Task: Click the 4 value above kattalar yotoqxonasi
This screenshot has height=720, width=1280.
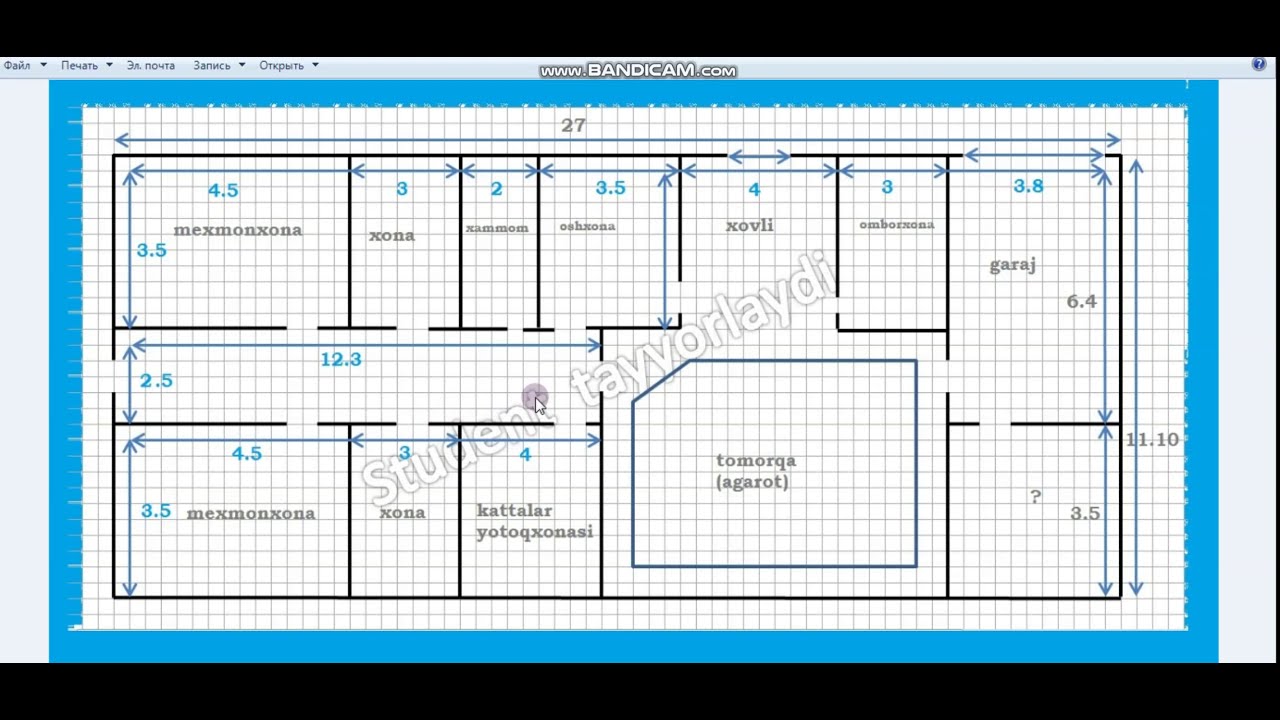Action: (525, 454)
